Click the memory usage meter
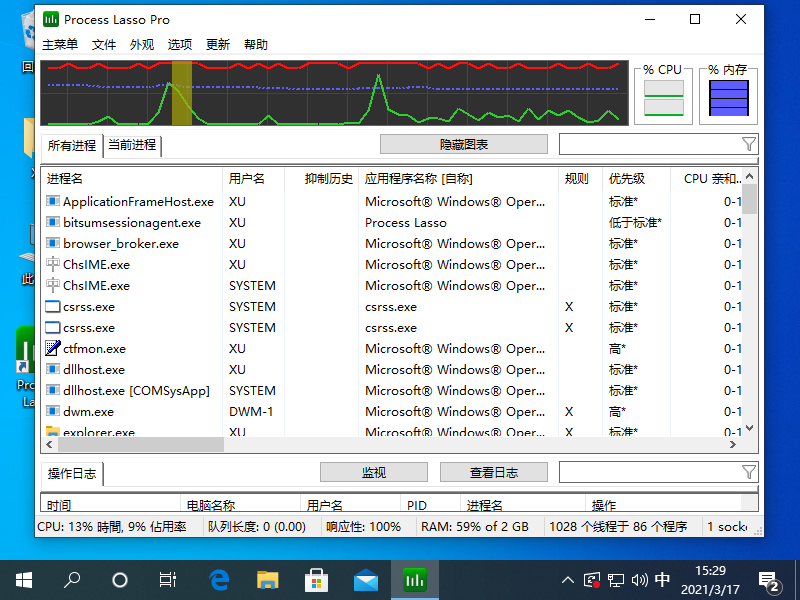800x600 pixels. pos(728,99)
